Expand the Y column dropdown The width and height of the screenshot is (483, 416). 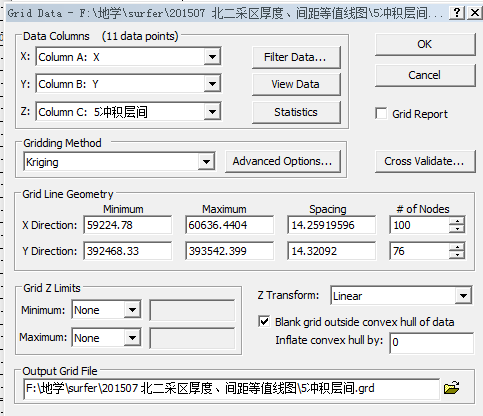click(212, 84)
